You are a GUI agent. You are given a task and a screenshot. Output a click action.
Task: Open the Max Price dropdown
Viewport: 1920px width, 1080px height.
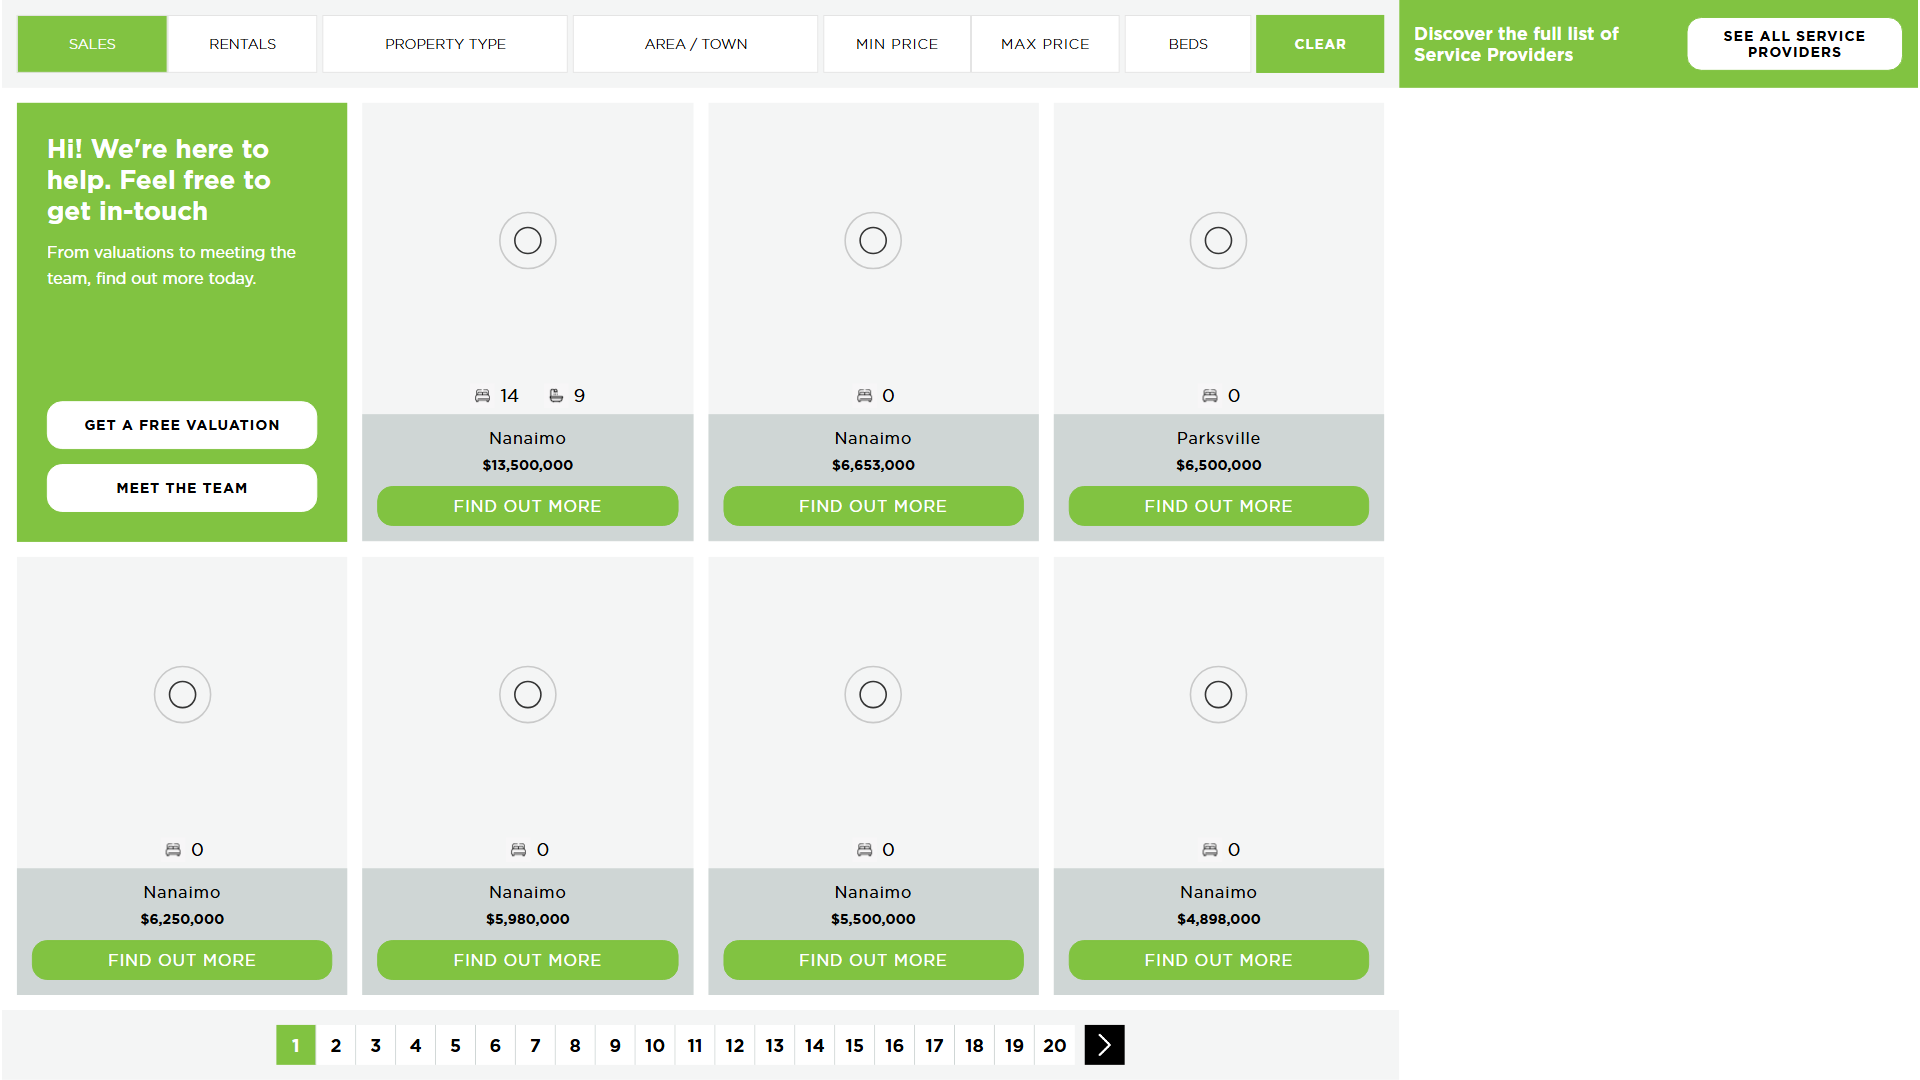[1045, 44]
